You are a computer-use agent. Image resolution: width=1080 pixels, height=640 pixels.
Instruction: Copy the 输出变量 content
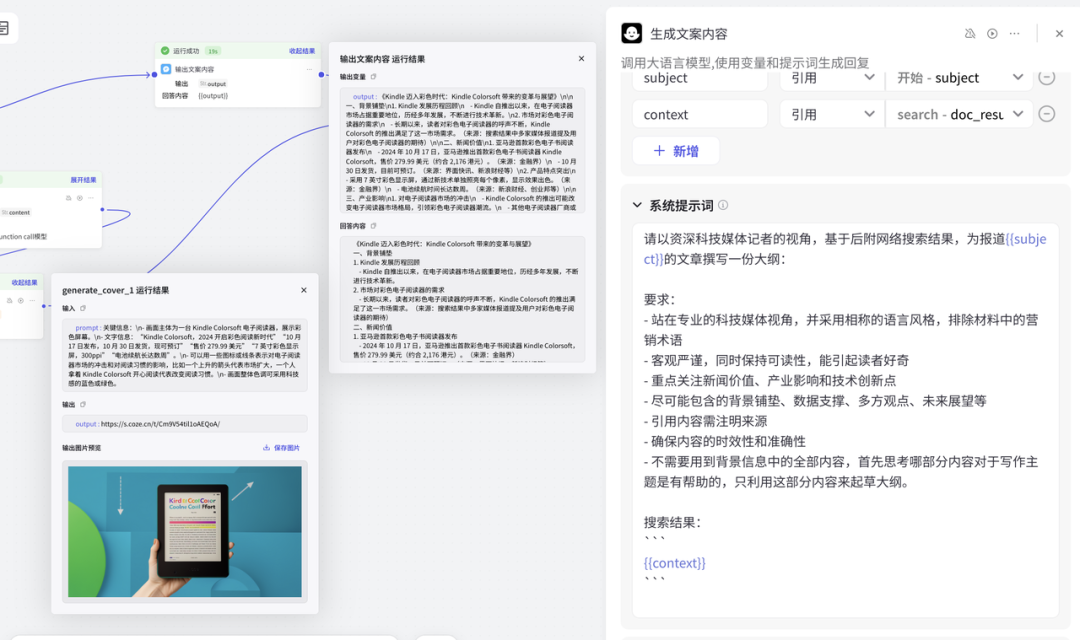(373, 76)
